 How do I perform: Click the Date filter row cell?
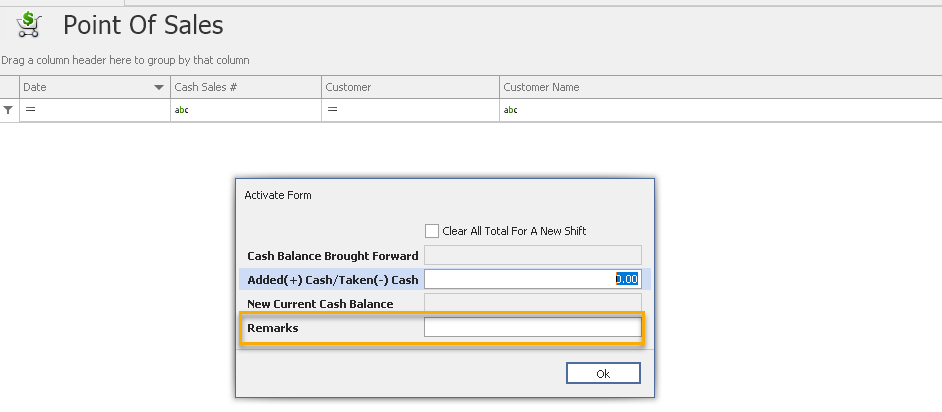click(95, 110)
